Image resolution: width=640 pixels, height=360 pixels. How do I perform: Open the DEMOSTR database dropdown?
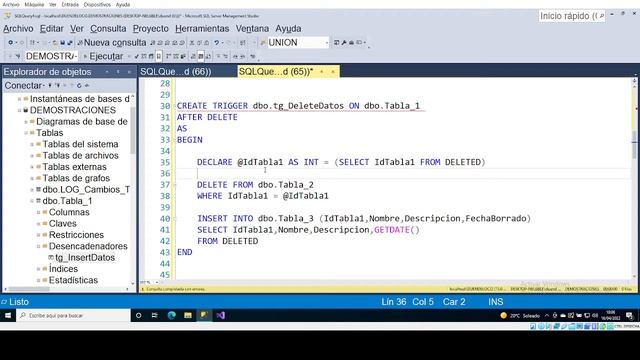click(51, 56)
